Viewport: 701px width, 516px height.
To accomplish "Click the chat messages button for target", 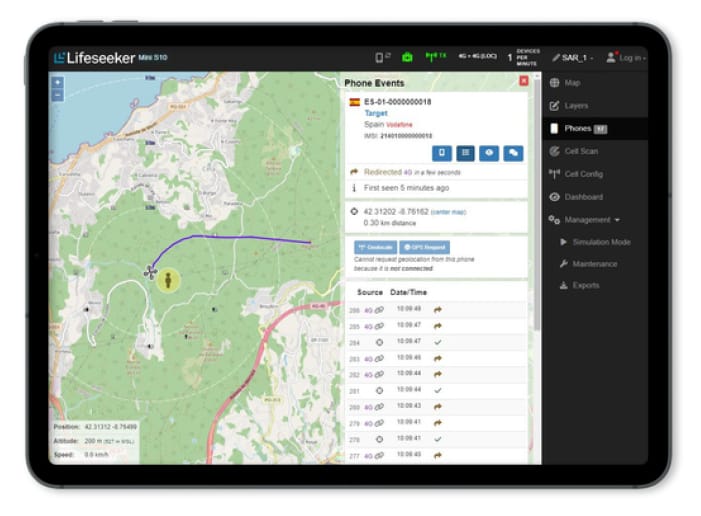I will coord(513,153).
